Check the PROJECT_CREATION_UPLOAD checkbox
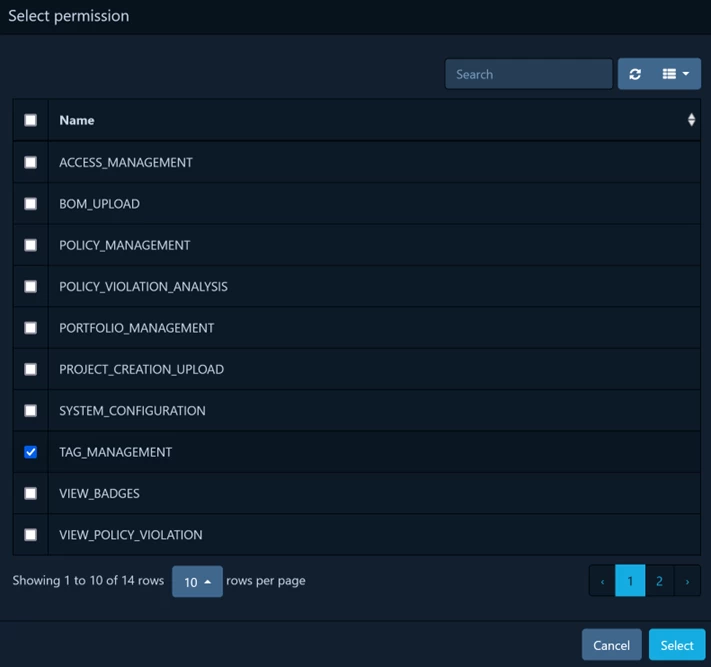Viewport: 711px width, 667px height. pyautogui.click(x=30, y=369)
